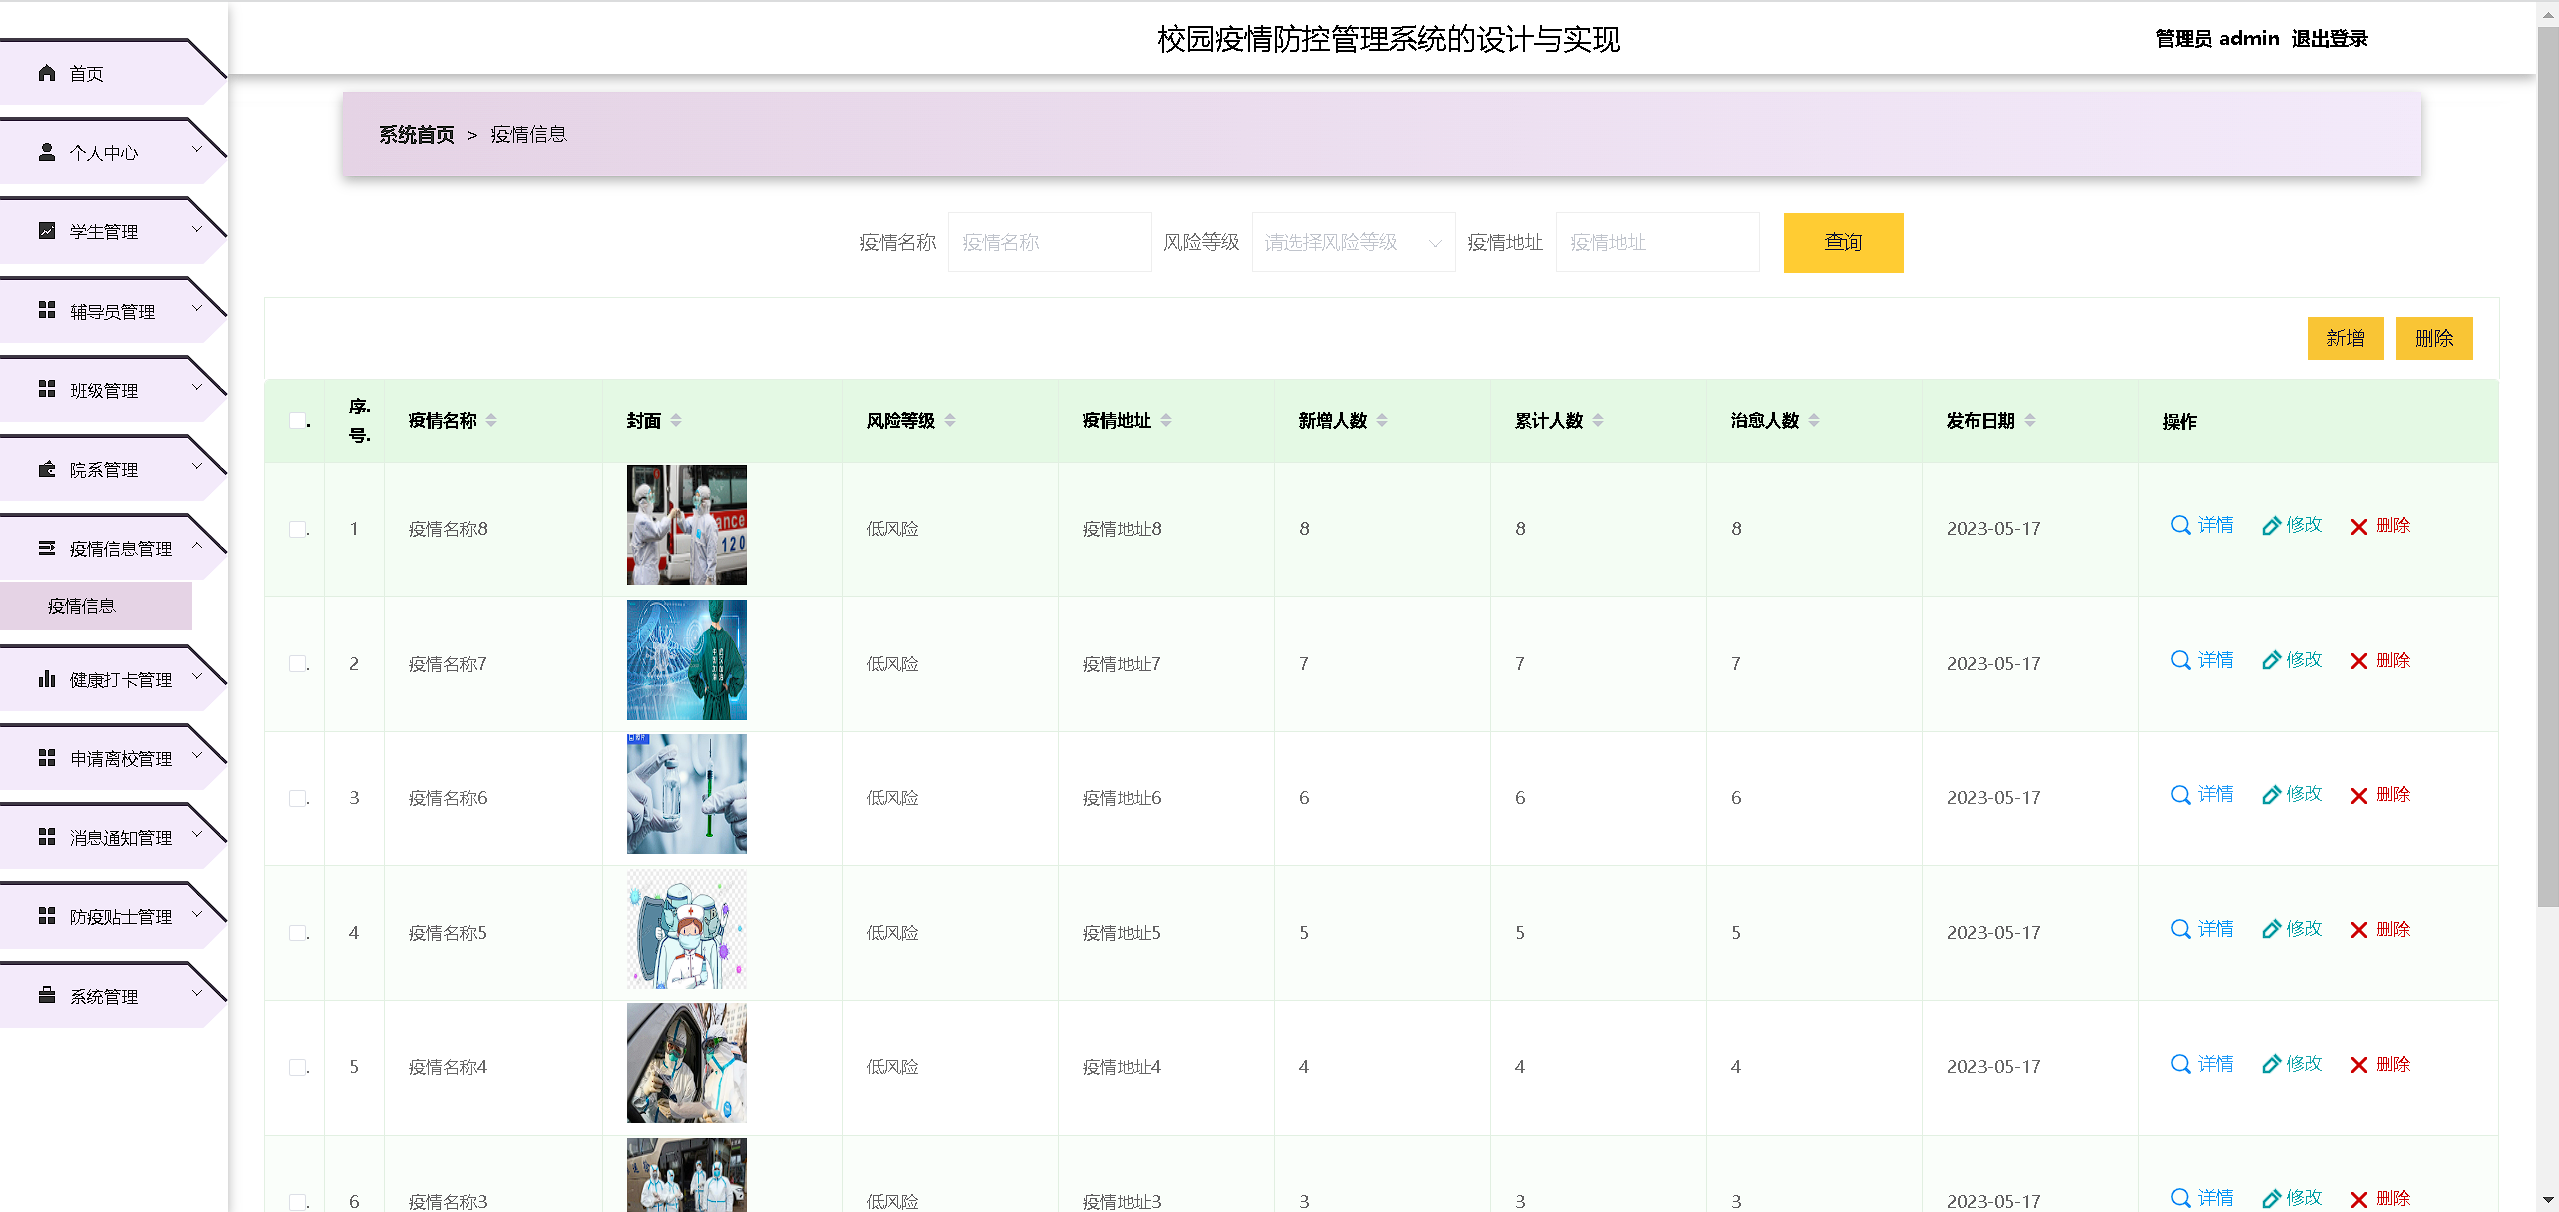Click red X delete icon for 疫情名称6
Screen dimensions: 2559x1212
[2359, 796]
